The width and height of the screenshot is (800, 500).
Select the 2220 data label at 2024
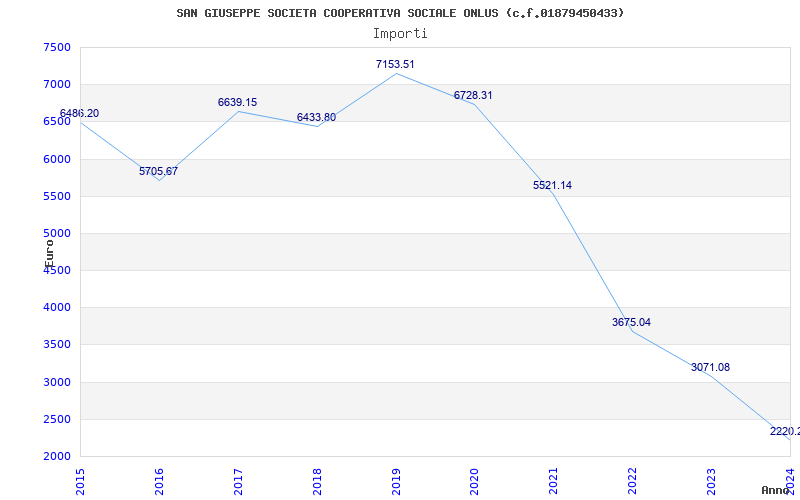(785, 432)
